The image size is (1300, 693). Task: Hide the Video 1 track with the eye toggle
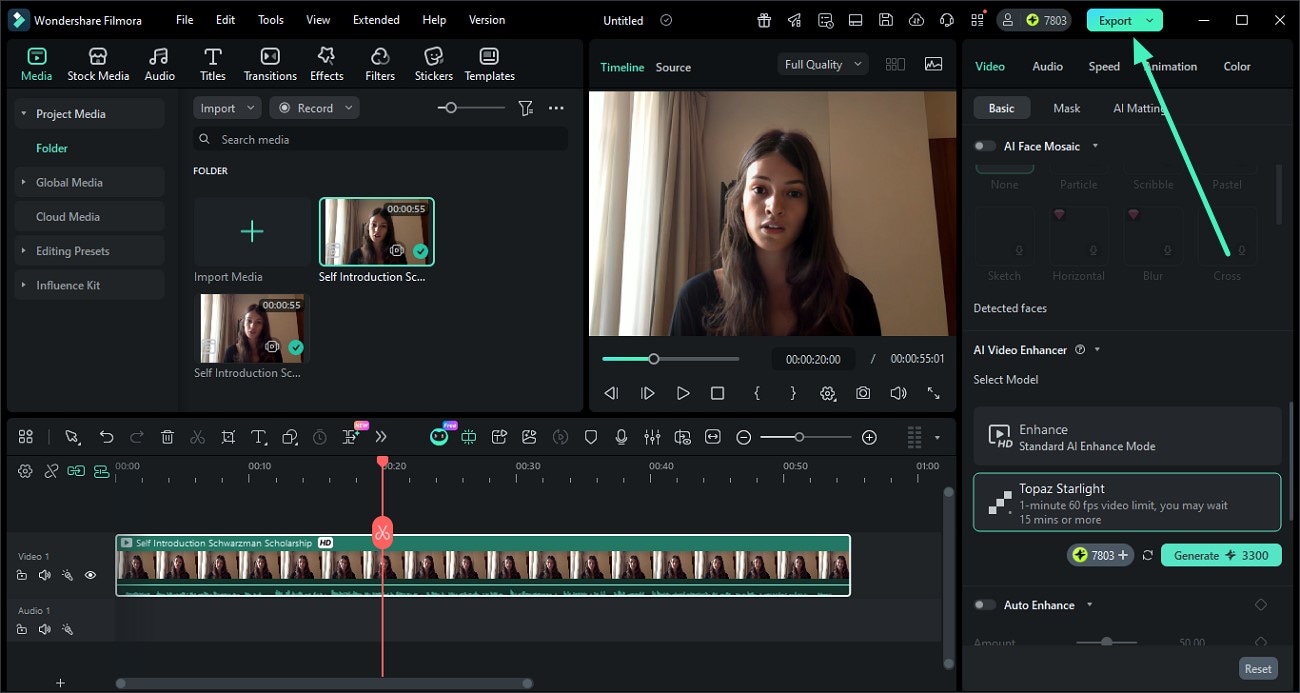tap(90, 575)
